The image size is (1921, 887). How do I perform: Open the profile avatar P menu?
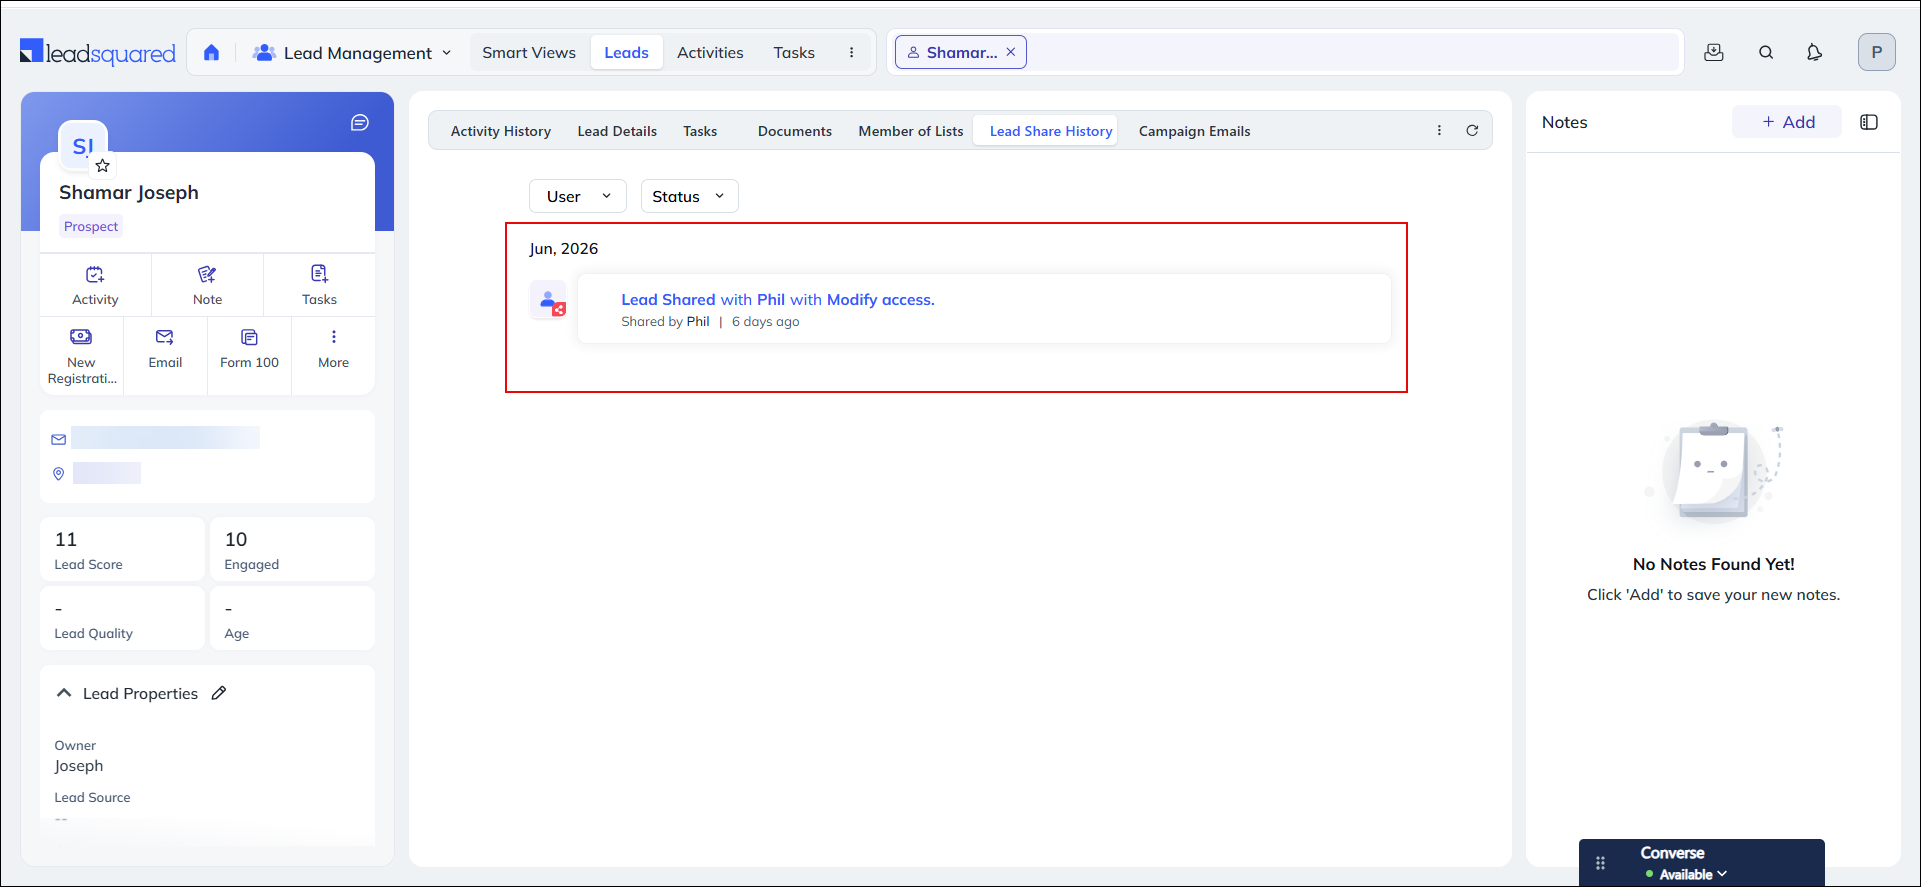1877,52
